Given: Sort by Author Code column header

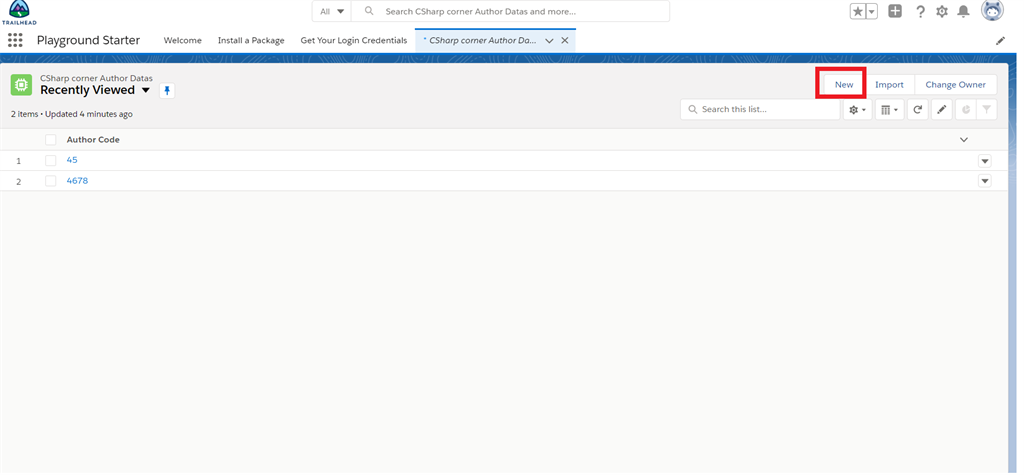Looking at the screenshot, I should coord(93,140).
